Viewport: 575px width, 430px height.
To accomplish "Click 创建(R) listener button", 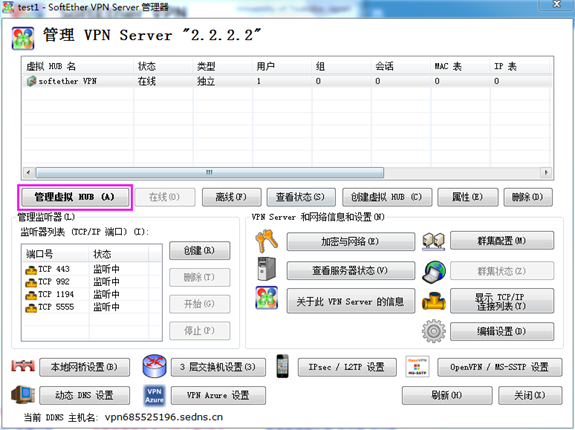I will point(199,251).
